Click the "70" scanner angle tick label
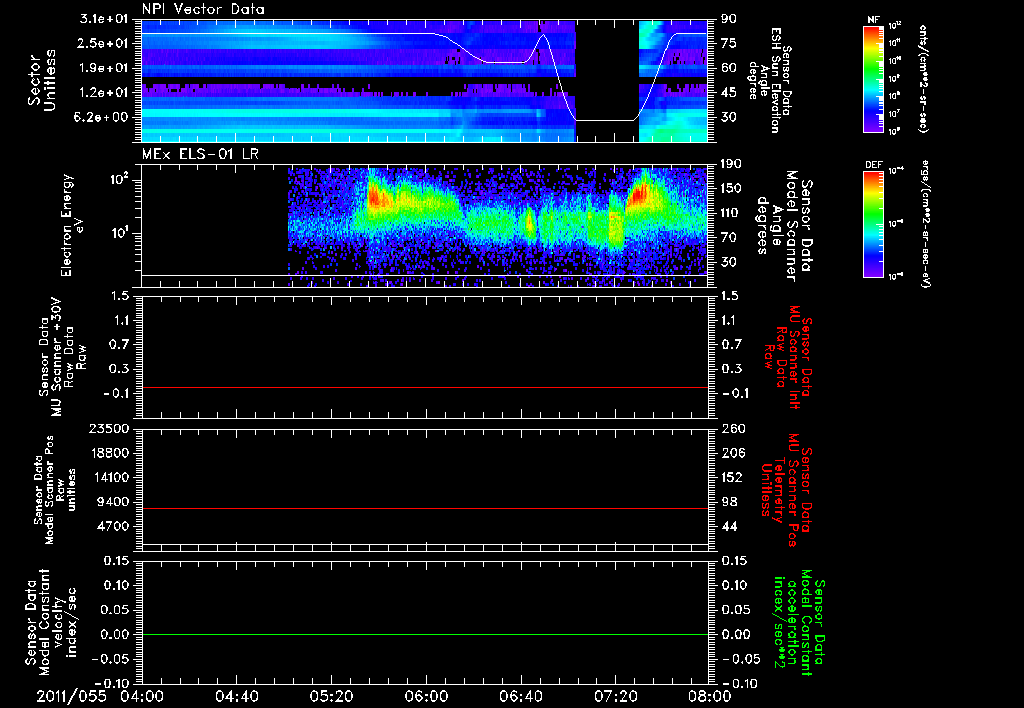Viewport: 1024px width, 708px height. coord(728,237)
